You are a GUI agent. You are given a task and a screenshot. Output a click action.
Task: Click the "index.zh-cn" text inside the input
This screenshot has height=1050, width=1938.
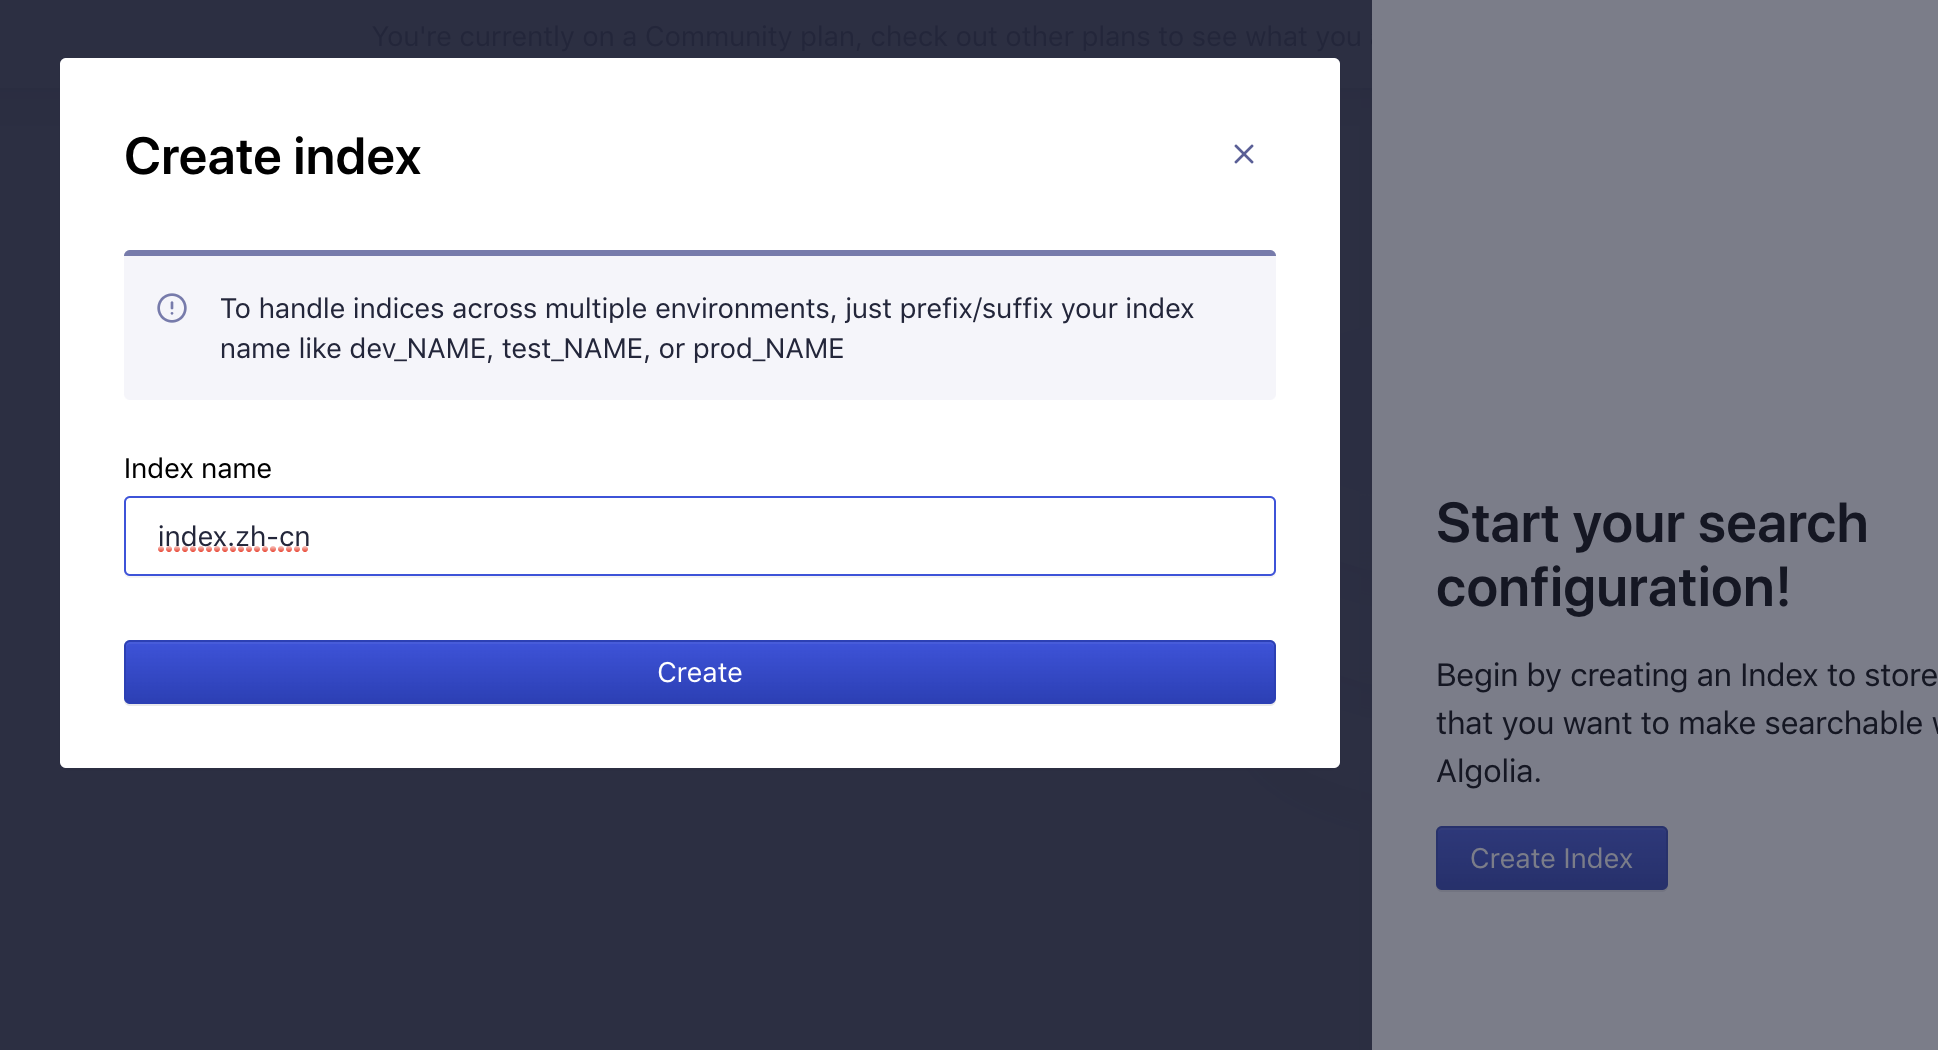[x=234, y=537]
